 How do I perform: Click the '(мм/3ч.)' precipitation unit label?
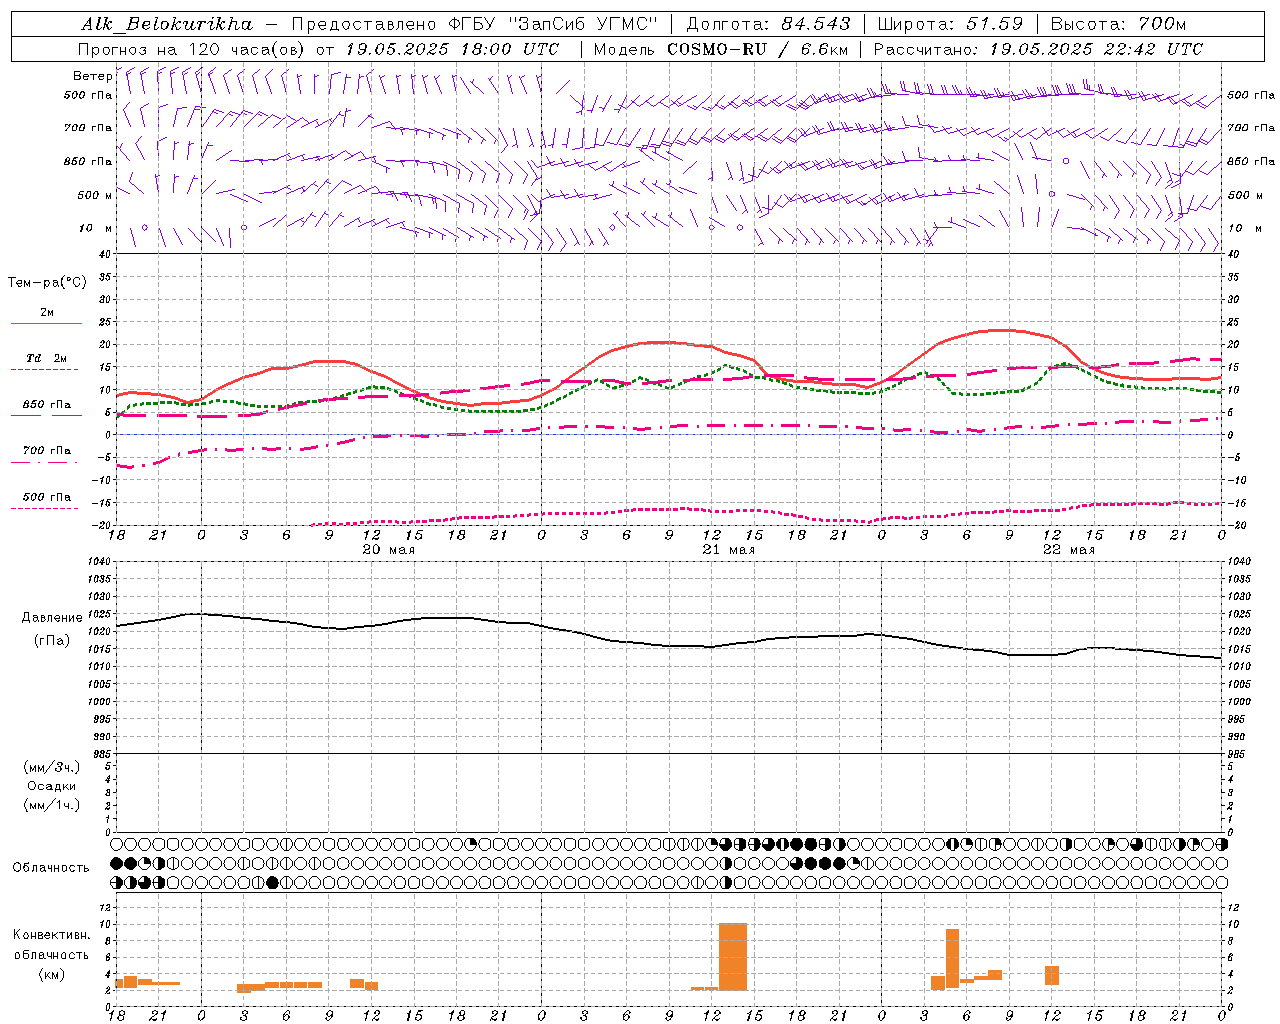click(51, 767)
